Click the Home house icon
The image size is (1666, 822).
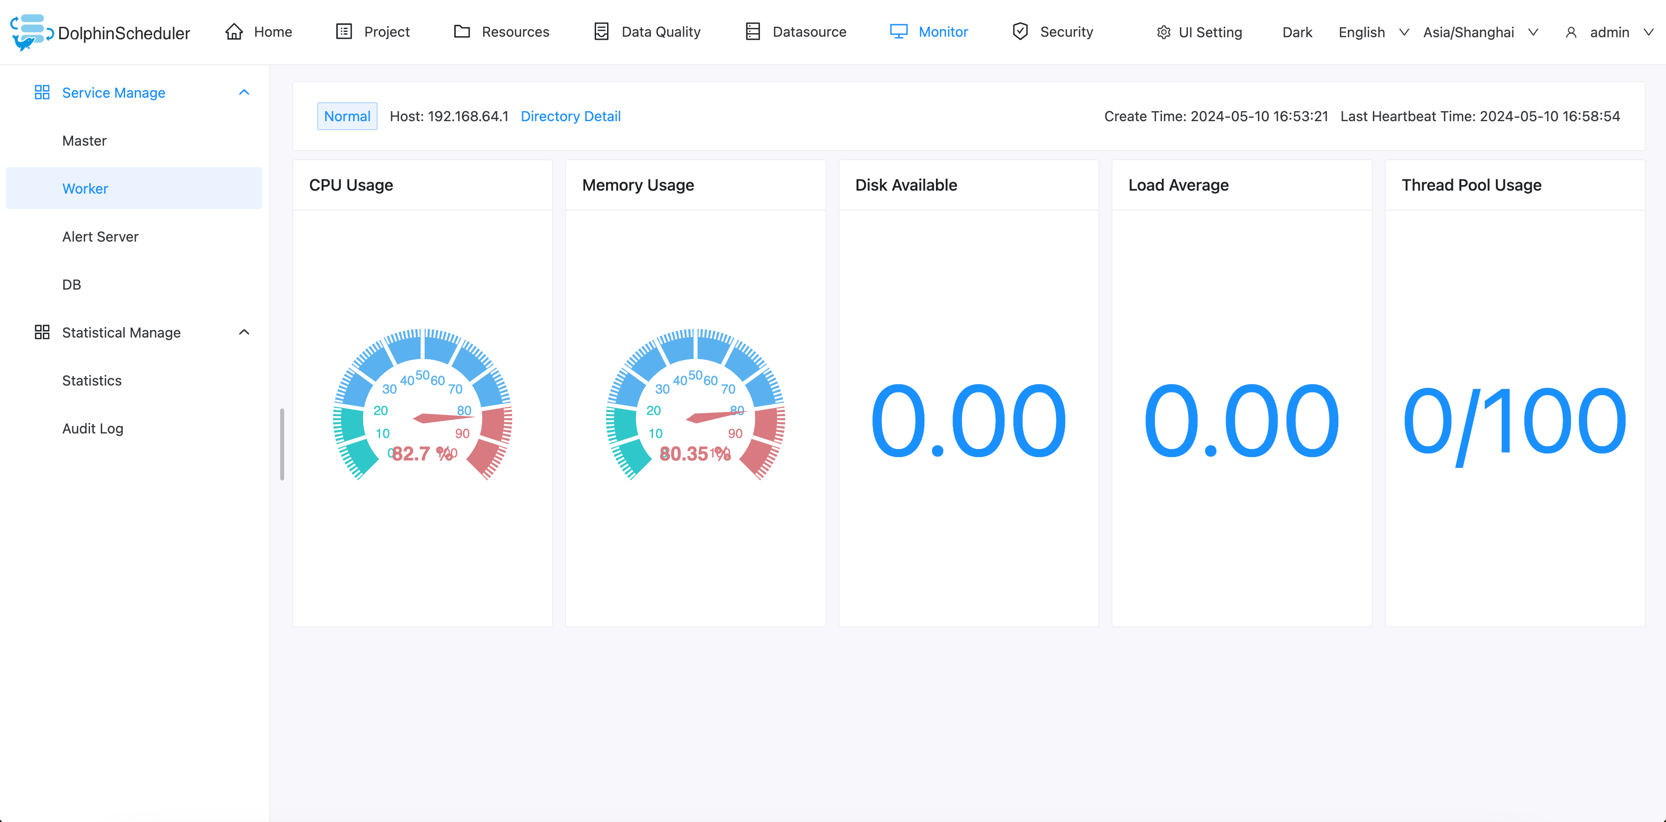click(234, 32)
